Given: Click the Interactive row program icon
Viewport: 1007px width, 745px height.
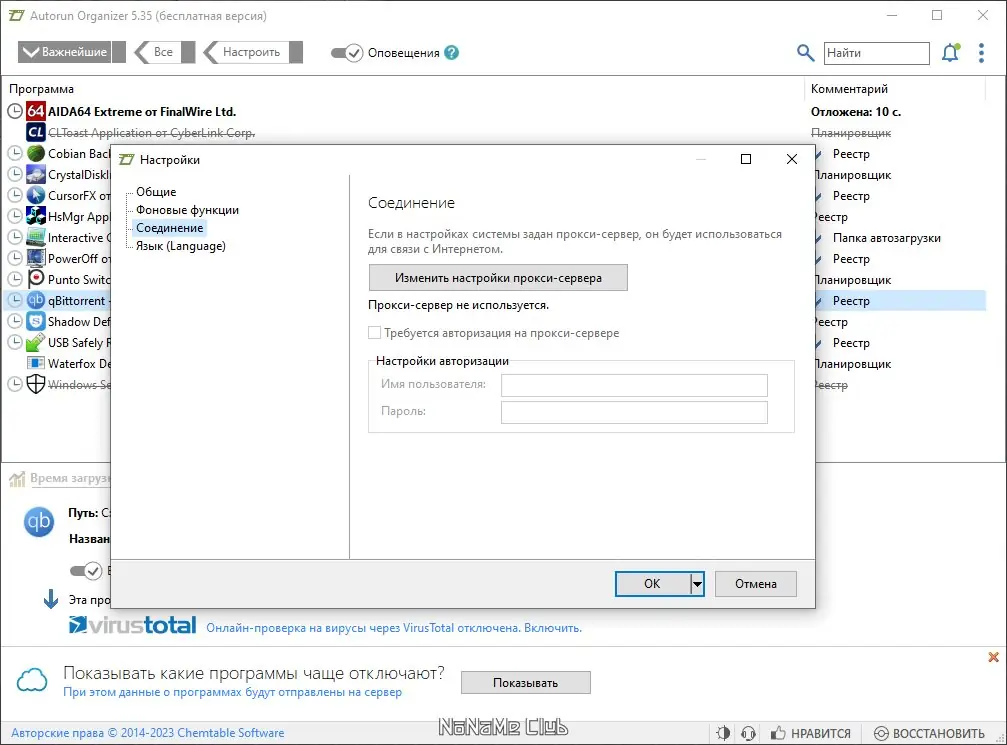Looking at the screenshot, I should coord(35,238).
